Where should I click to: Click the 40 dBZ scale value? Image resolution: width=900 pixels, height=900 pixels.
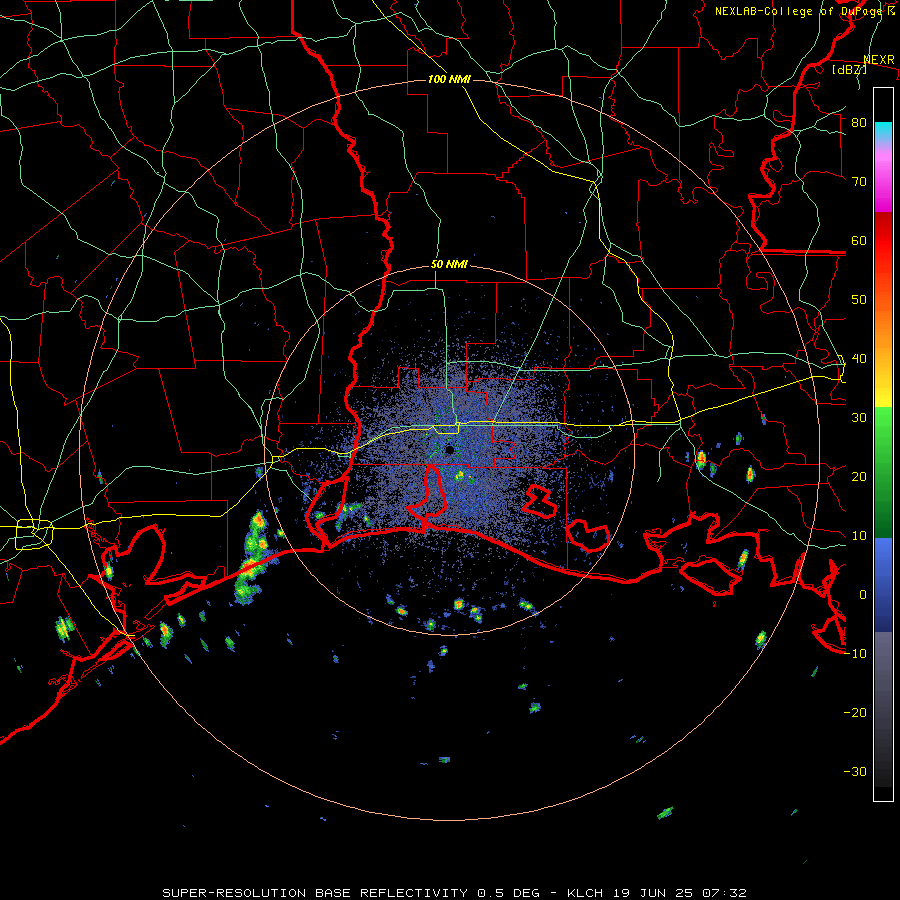coord(859,359)
